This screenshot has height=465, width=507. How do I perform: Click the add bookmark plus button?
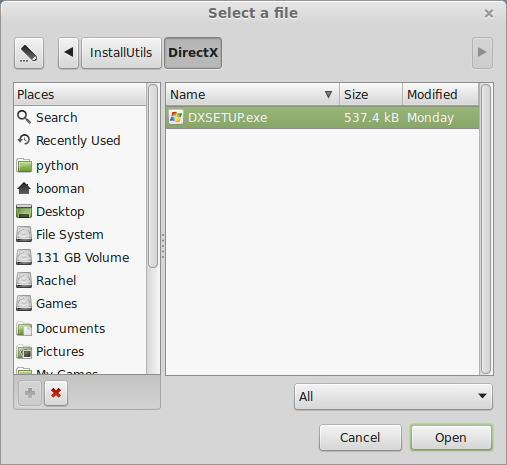[30, 393]
